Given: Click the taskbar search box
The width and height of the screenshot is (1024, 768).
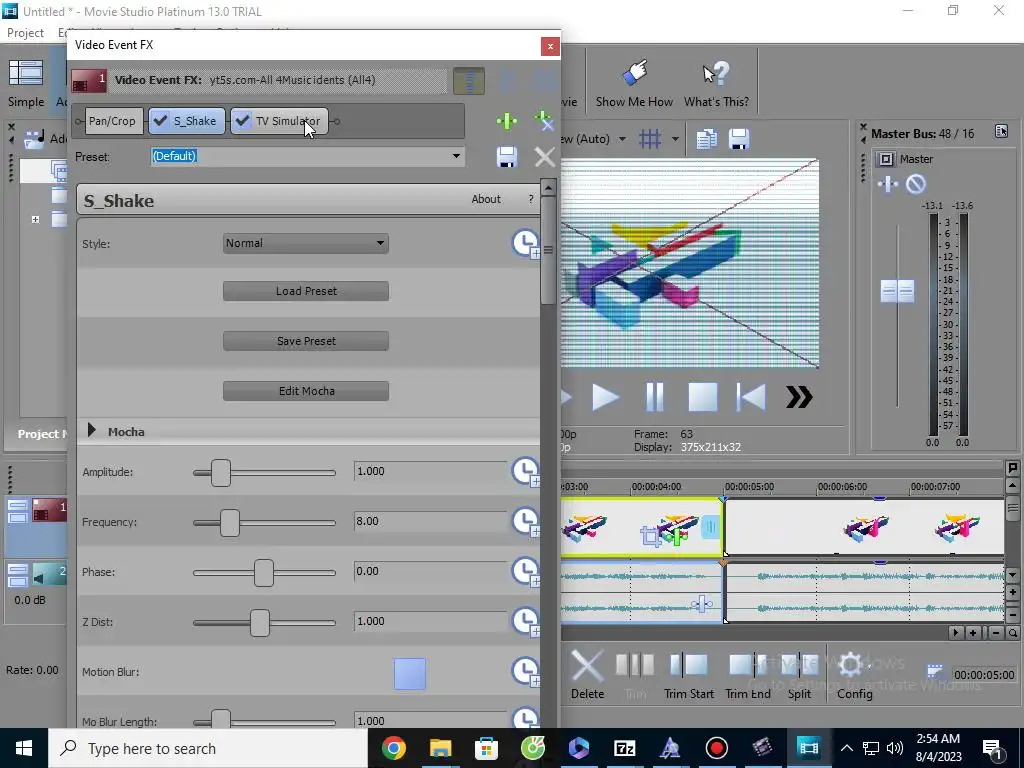Looking at the screenshot, I should coord(208,748).
